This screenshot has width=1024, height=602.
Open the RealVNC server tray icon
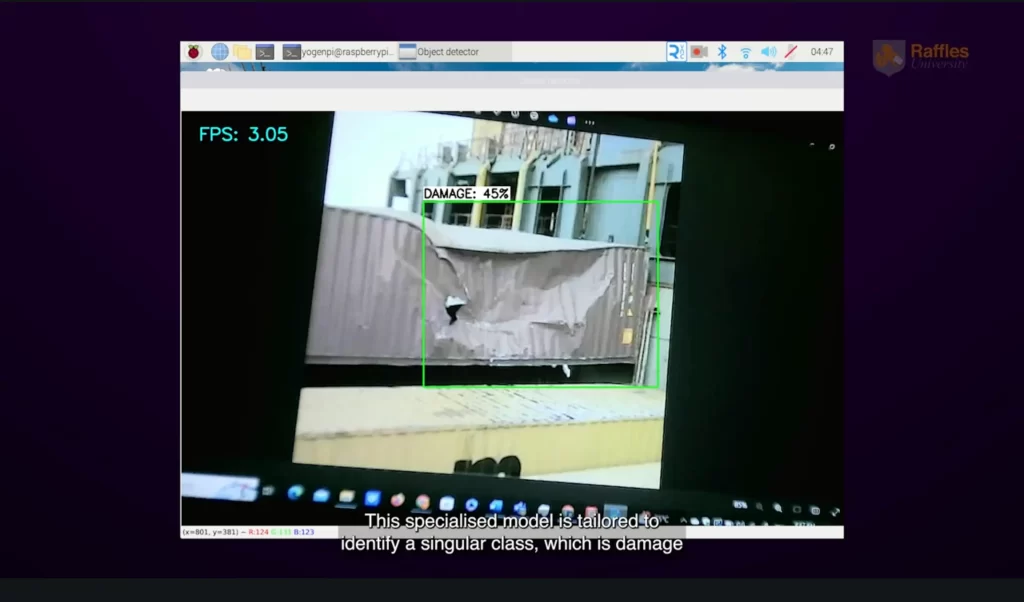[676, 52]
